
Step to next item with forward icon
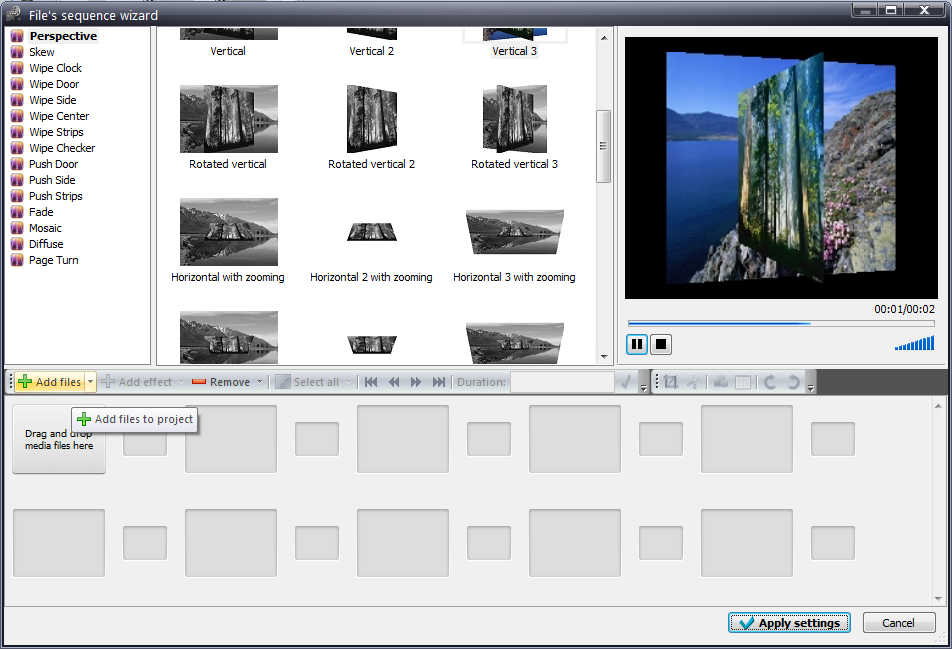click(x=416, y=382)
